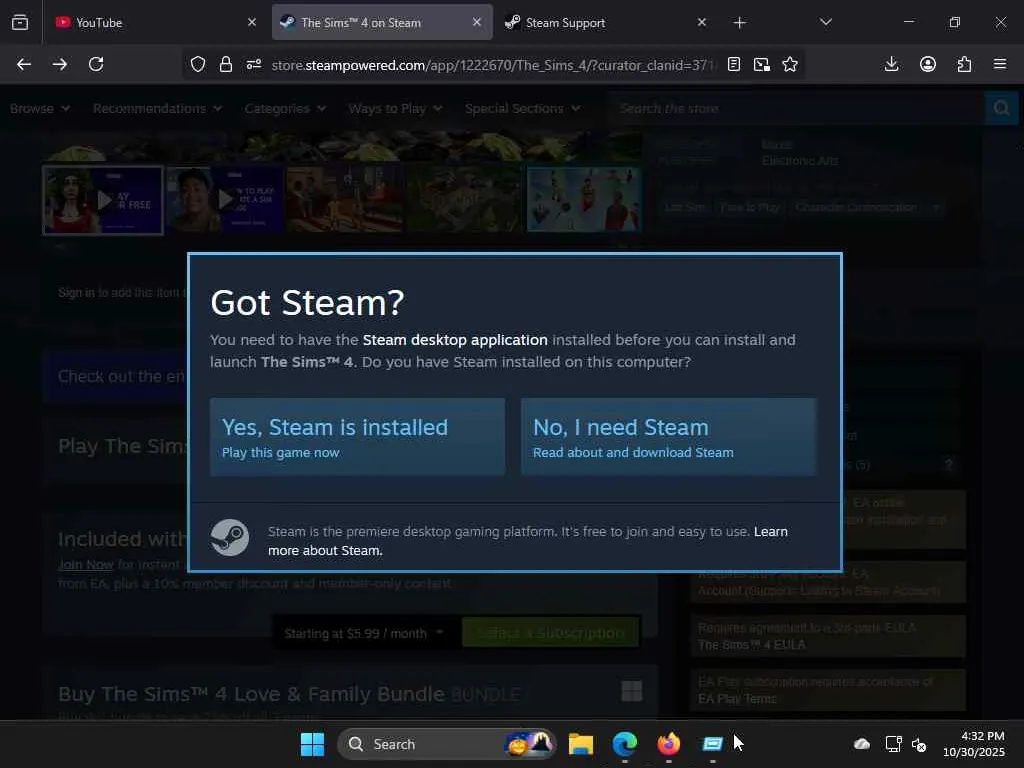The height and width of the screenshot is (768, 1024).
Task: Open the Firefox downloads panel
Action: pyautogui.click(x=891, y=64)
